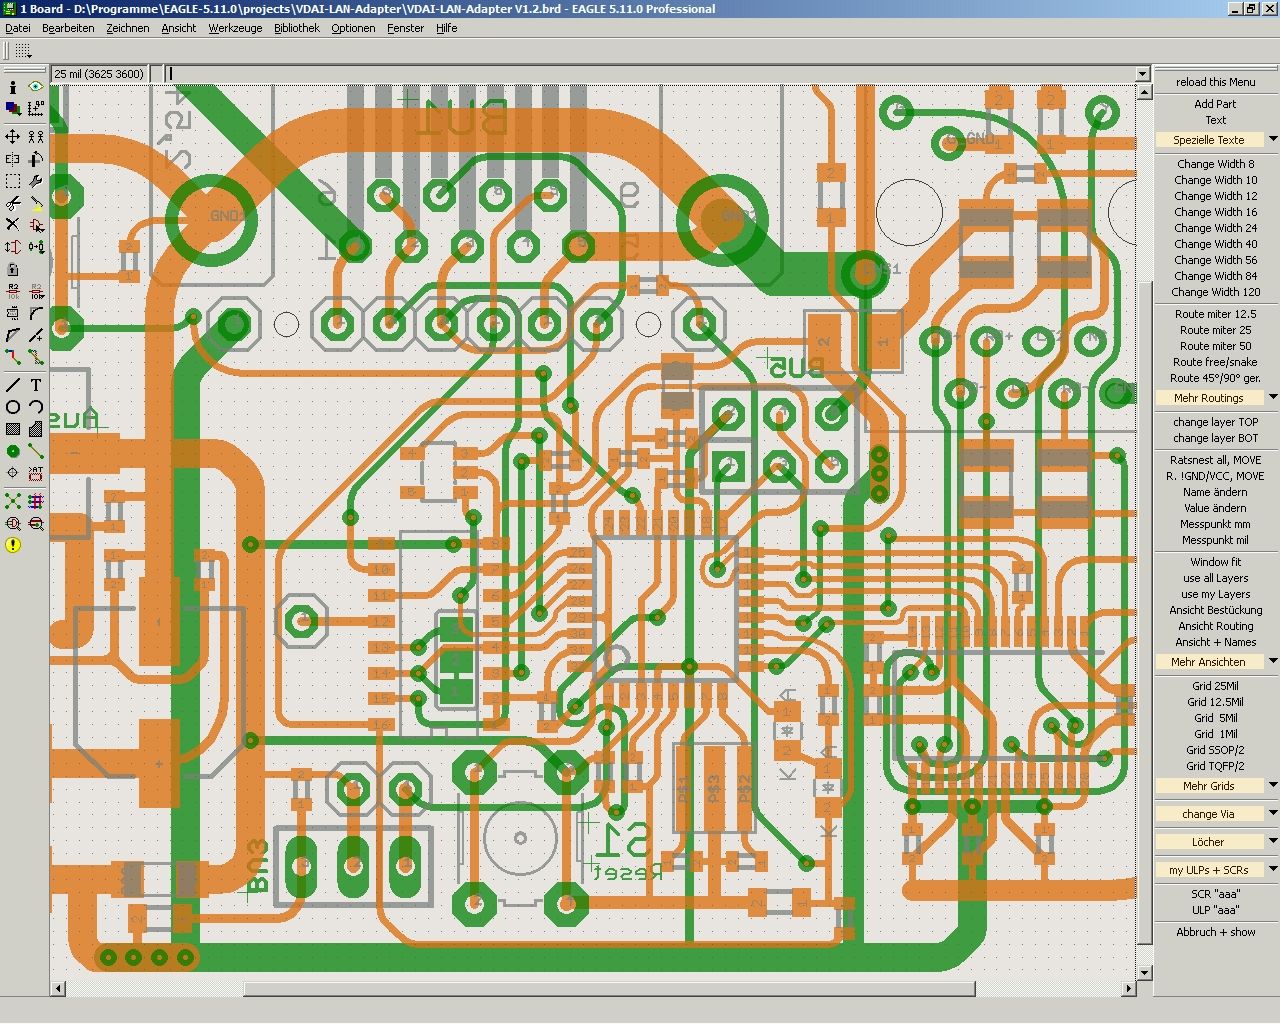
Task: Select the Move tool
Action: [13, 136]
